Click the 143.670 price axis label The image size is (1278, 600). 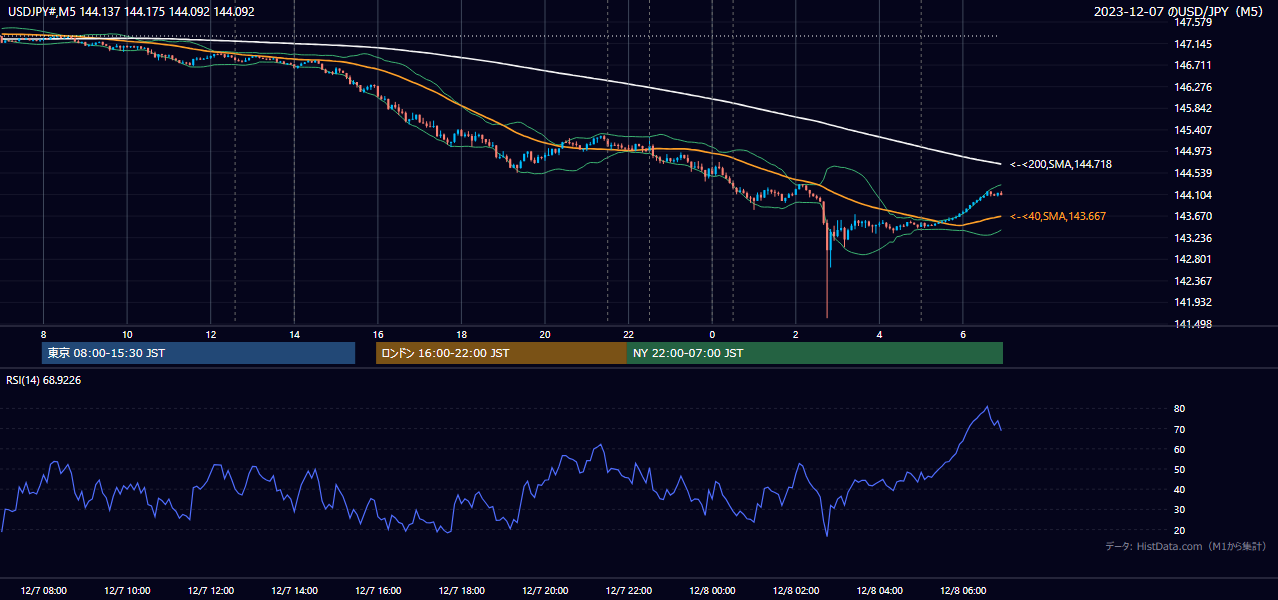[1192, 216]
